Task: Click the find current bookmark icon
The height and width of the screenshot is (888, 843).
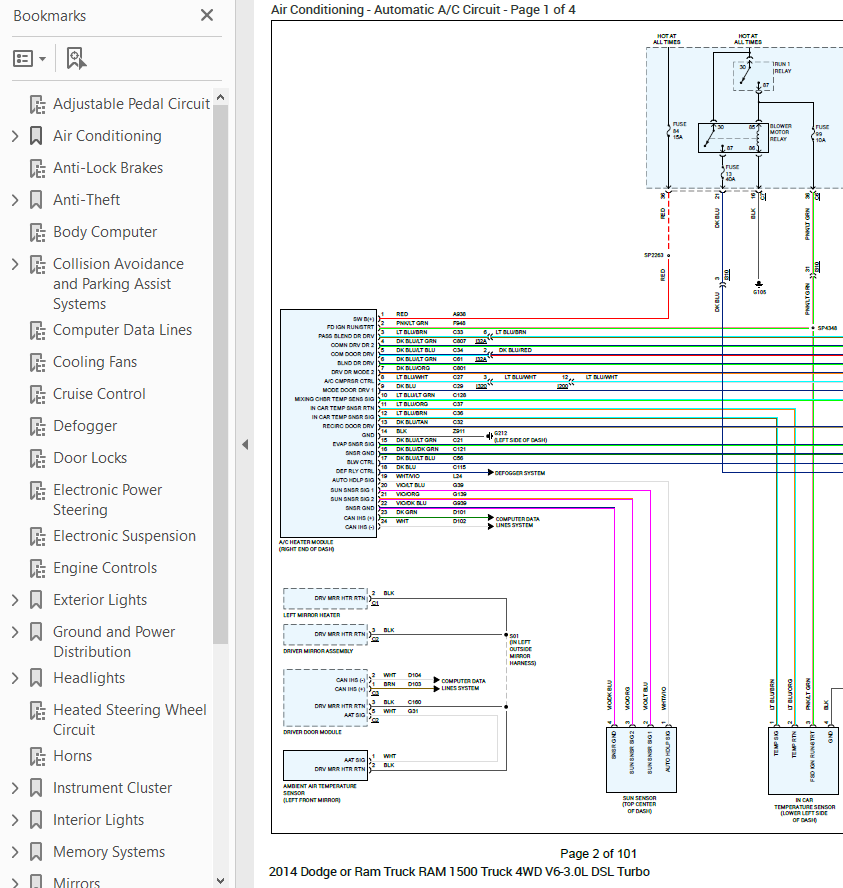Action: [76, 58]
